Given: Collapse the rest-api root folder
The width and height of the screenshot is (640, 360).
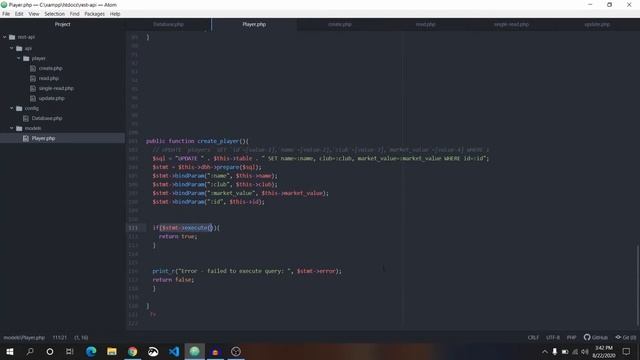Looking at the screenshot, I should click(x=5, y=37).
